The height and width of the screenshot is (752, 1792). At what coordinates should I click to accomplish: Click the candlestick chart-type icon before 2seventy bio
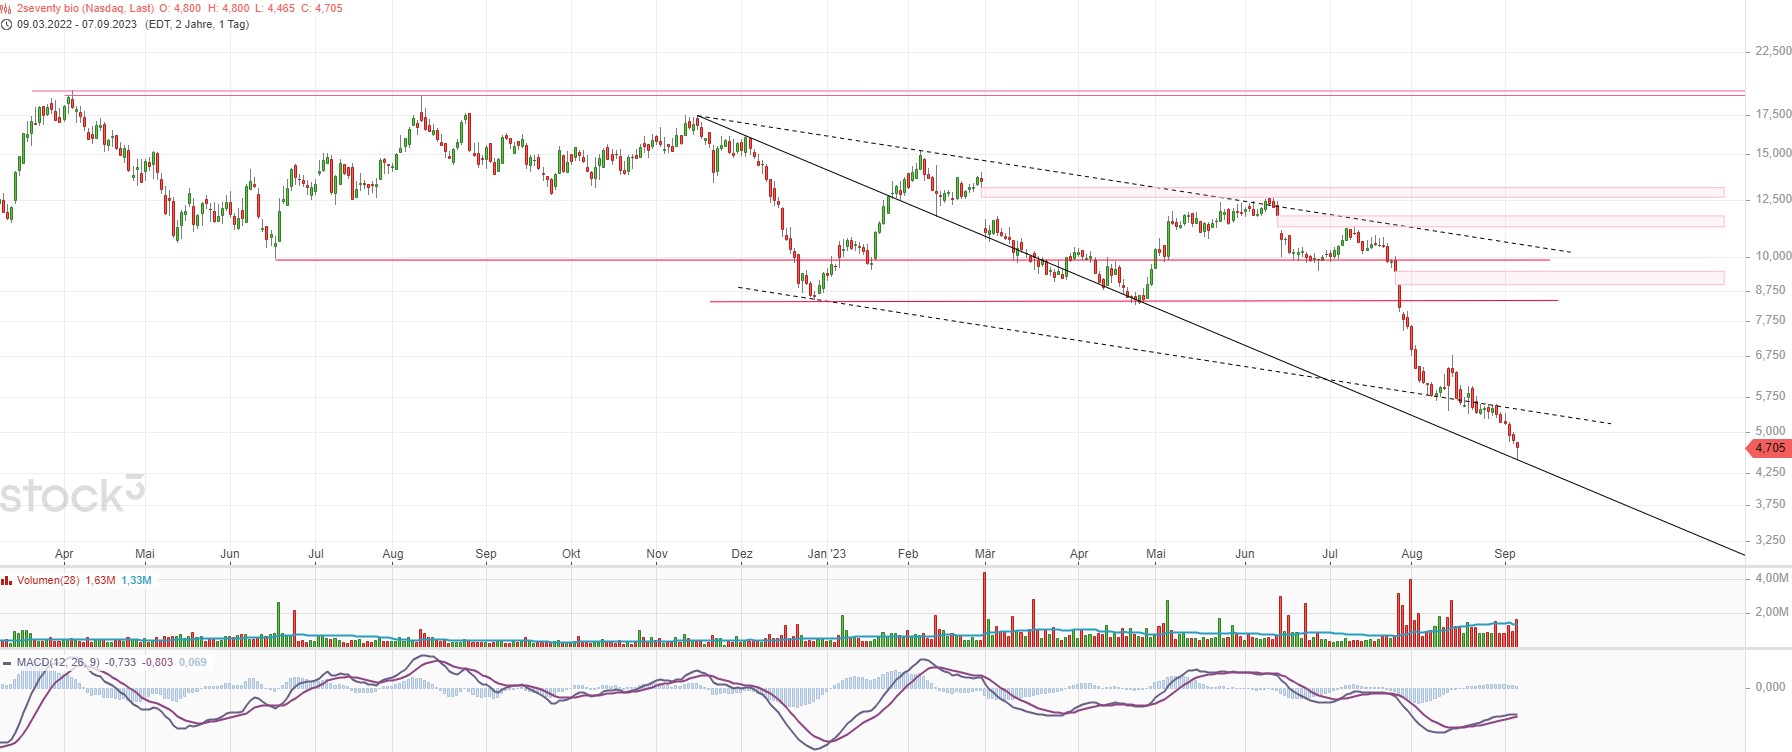[x=6, y=8]
